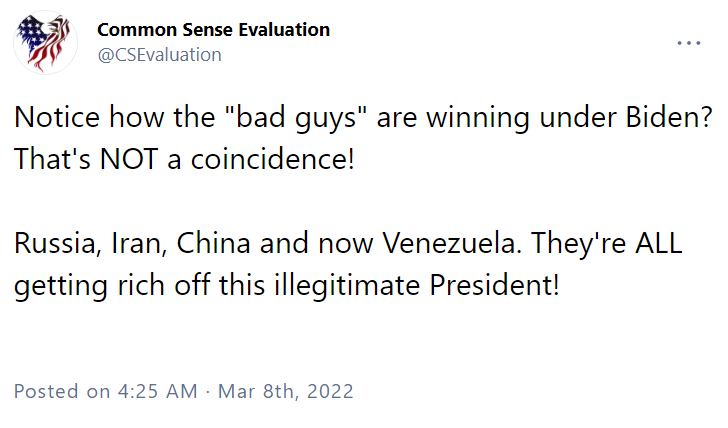
Task: Click the capitalized word "ALL"
Action: click(x=658, y=243)
